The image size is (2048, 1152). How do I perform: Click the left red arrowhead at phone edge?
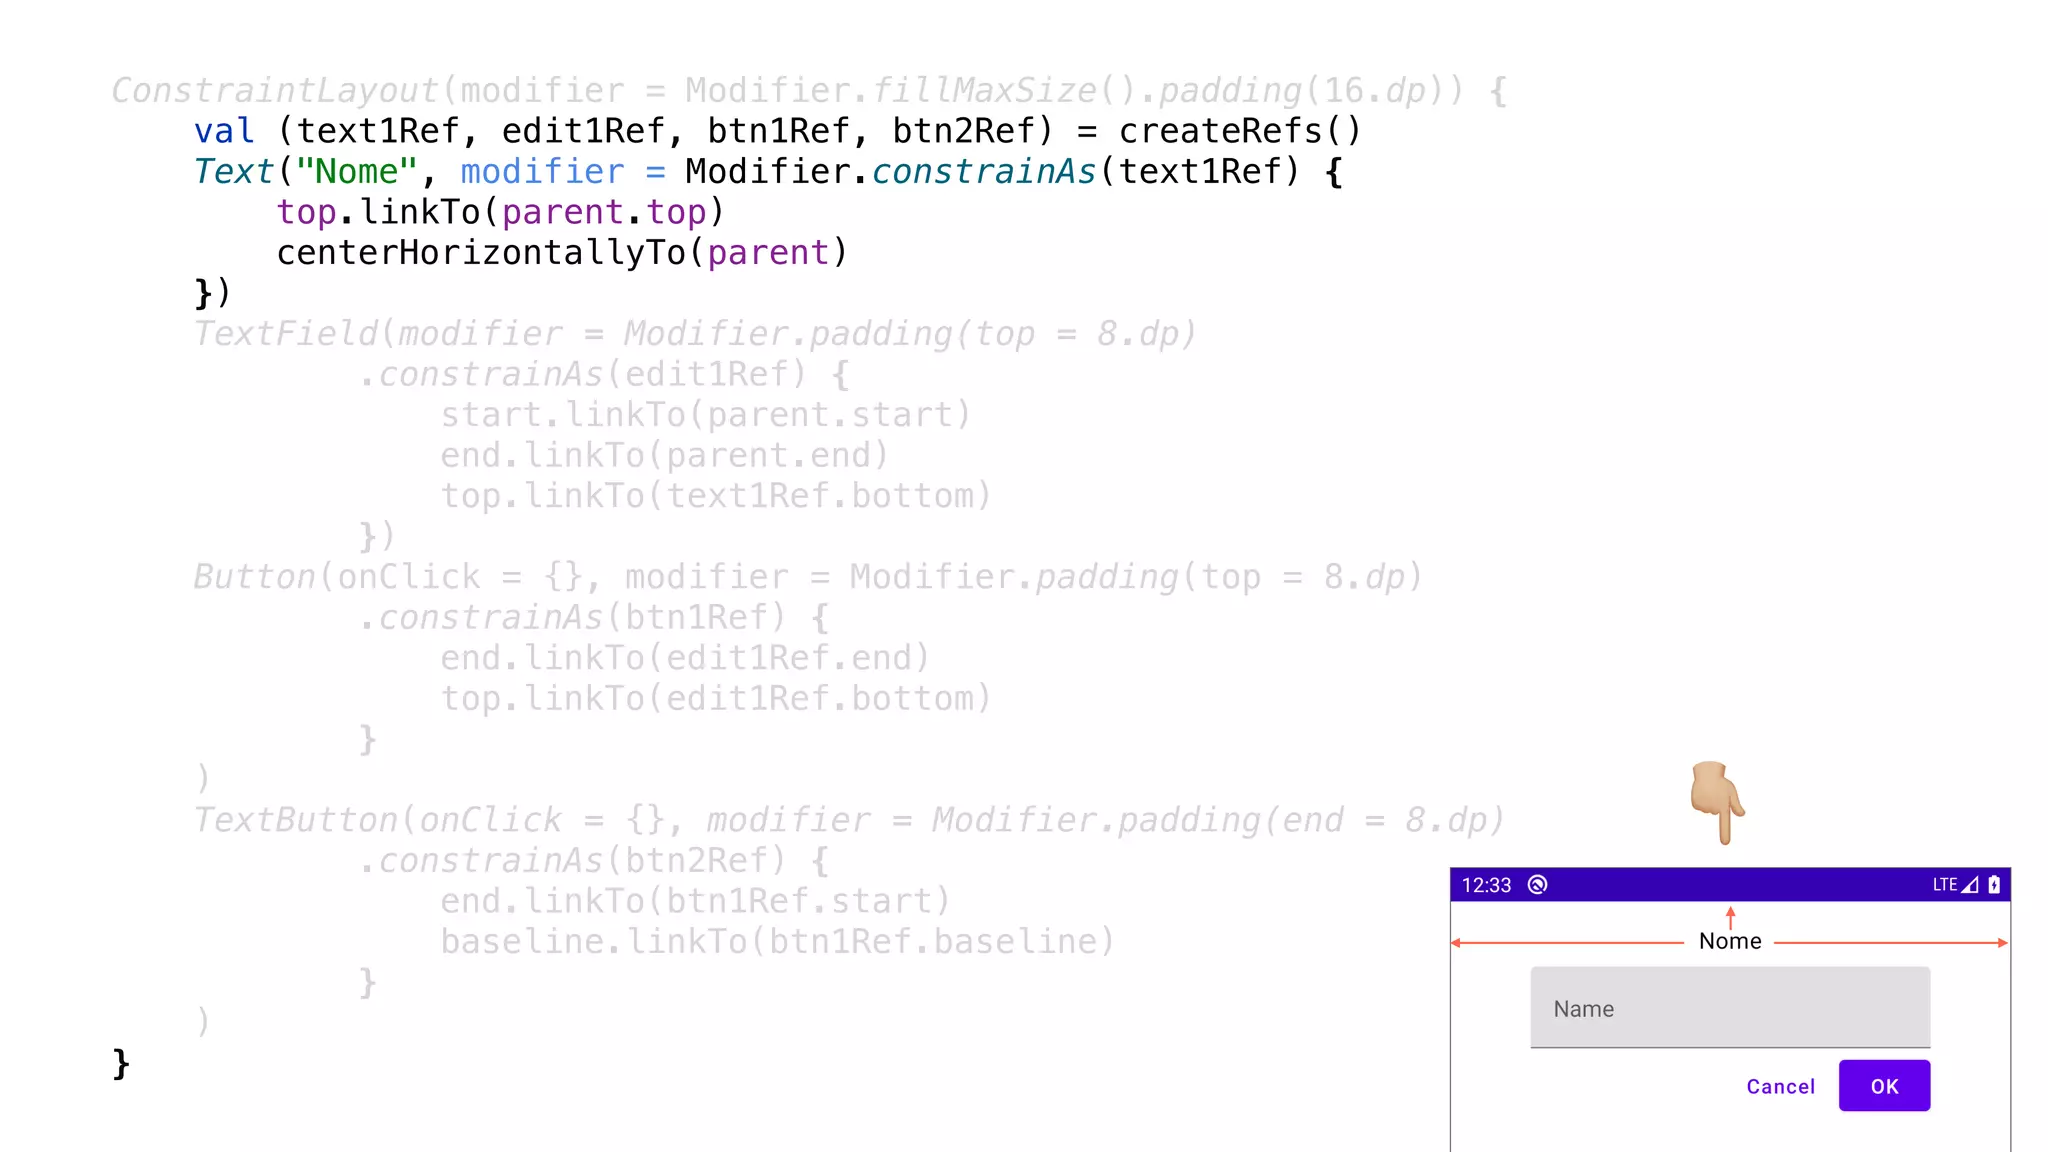[1457, 943]
